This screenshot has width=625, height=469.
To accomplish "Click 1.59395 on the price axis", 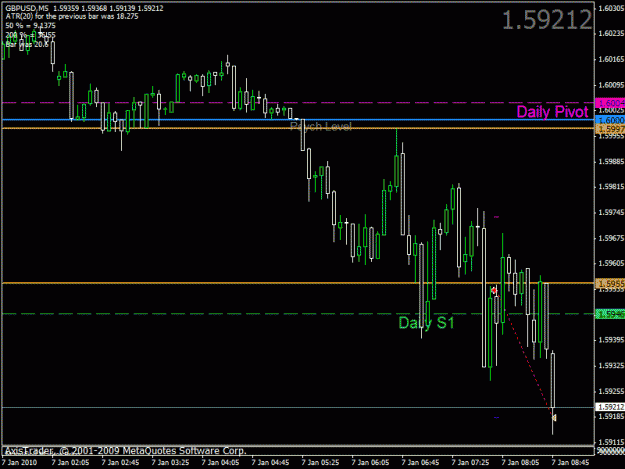I will tap(611, 339).
